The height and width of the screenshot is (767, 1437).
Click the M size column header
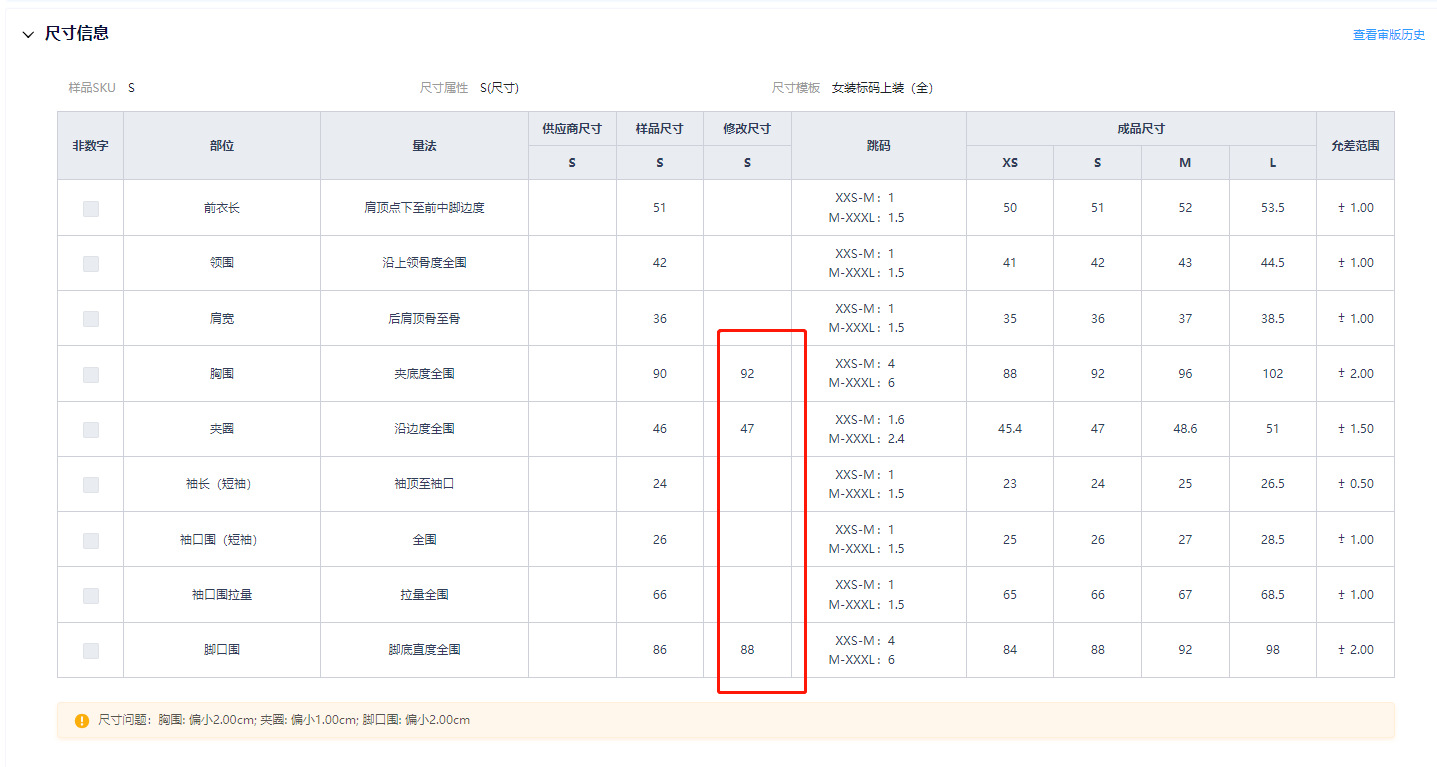pyautogui.click(x=1185, y=163)
